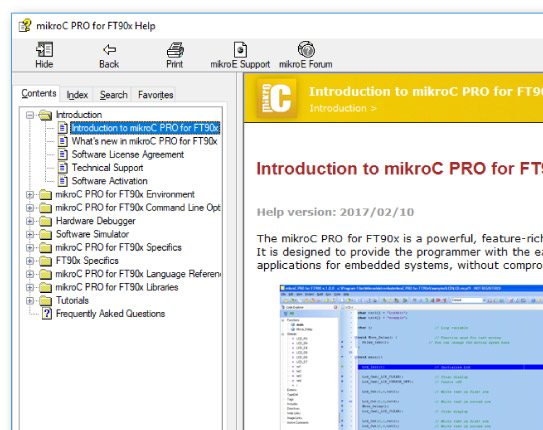This screenshot has height=430, width=543.
Task: Collapse the Introduction tree node
Action: 30,115
